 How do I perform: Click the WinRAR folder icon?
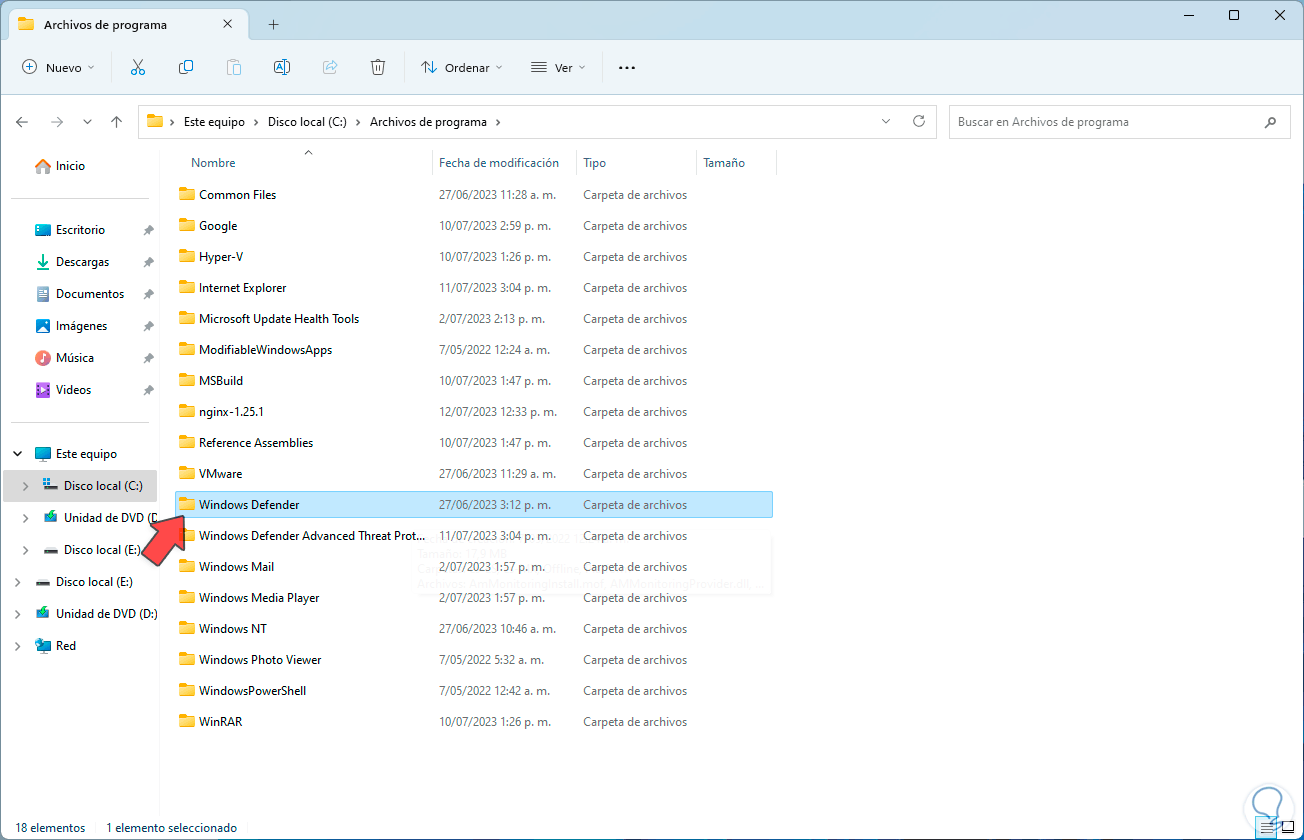point(187,721)
